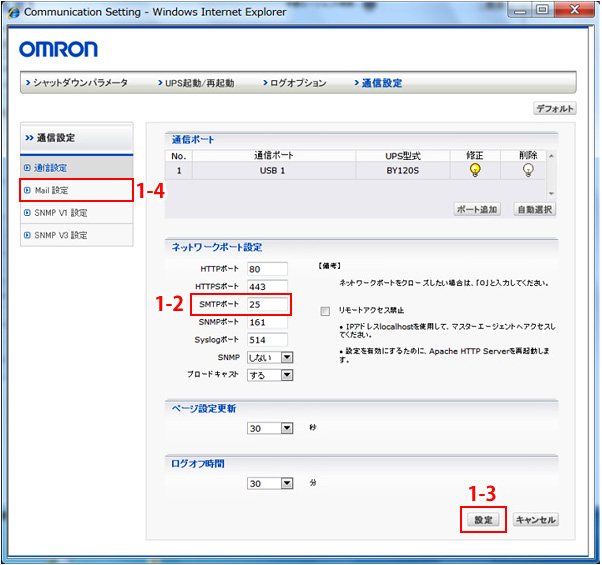
Task: Open the UPS起動/再起動 tab
Action: [198, 83]
